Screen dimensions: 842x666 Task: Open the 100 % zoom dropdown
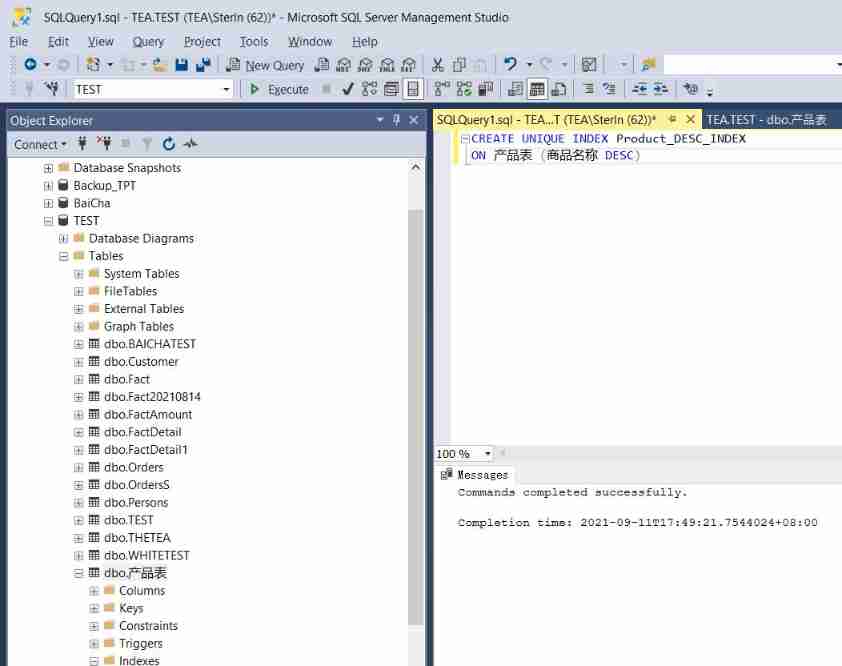(488, 454)
